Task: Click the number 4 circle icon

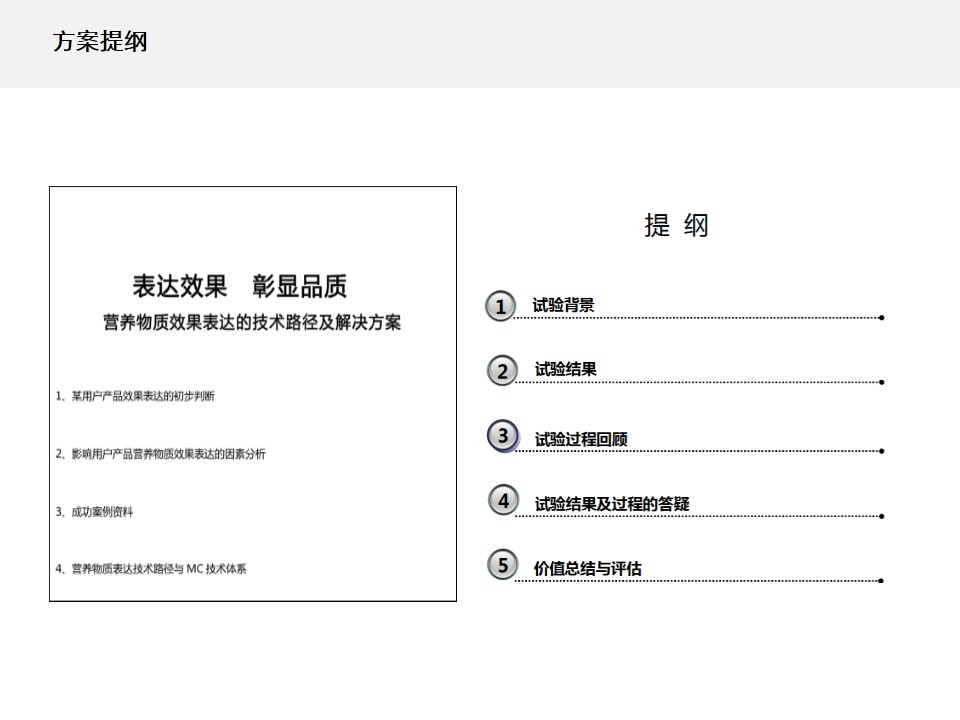Action: (504, 500)
